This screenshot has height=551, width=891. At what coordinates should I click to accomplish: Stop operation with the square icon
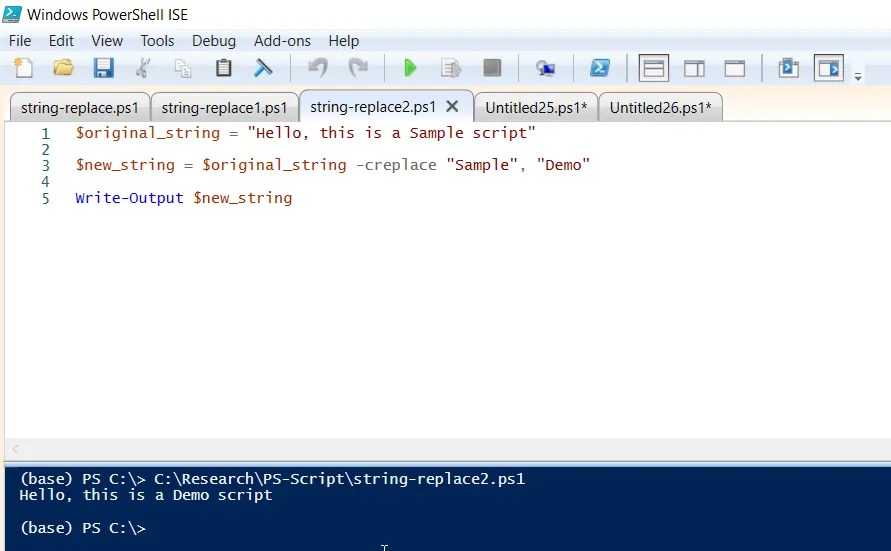tap(492, 68)
